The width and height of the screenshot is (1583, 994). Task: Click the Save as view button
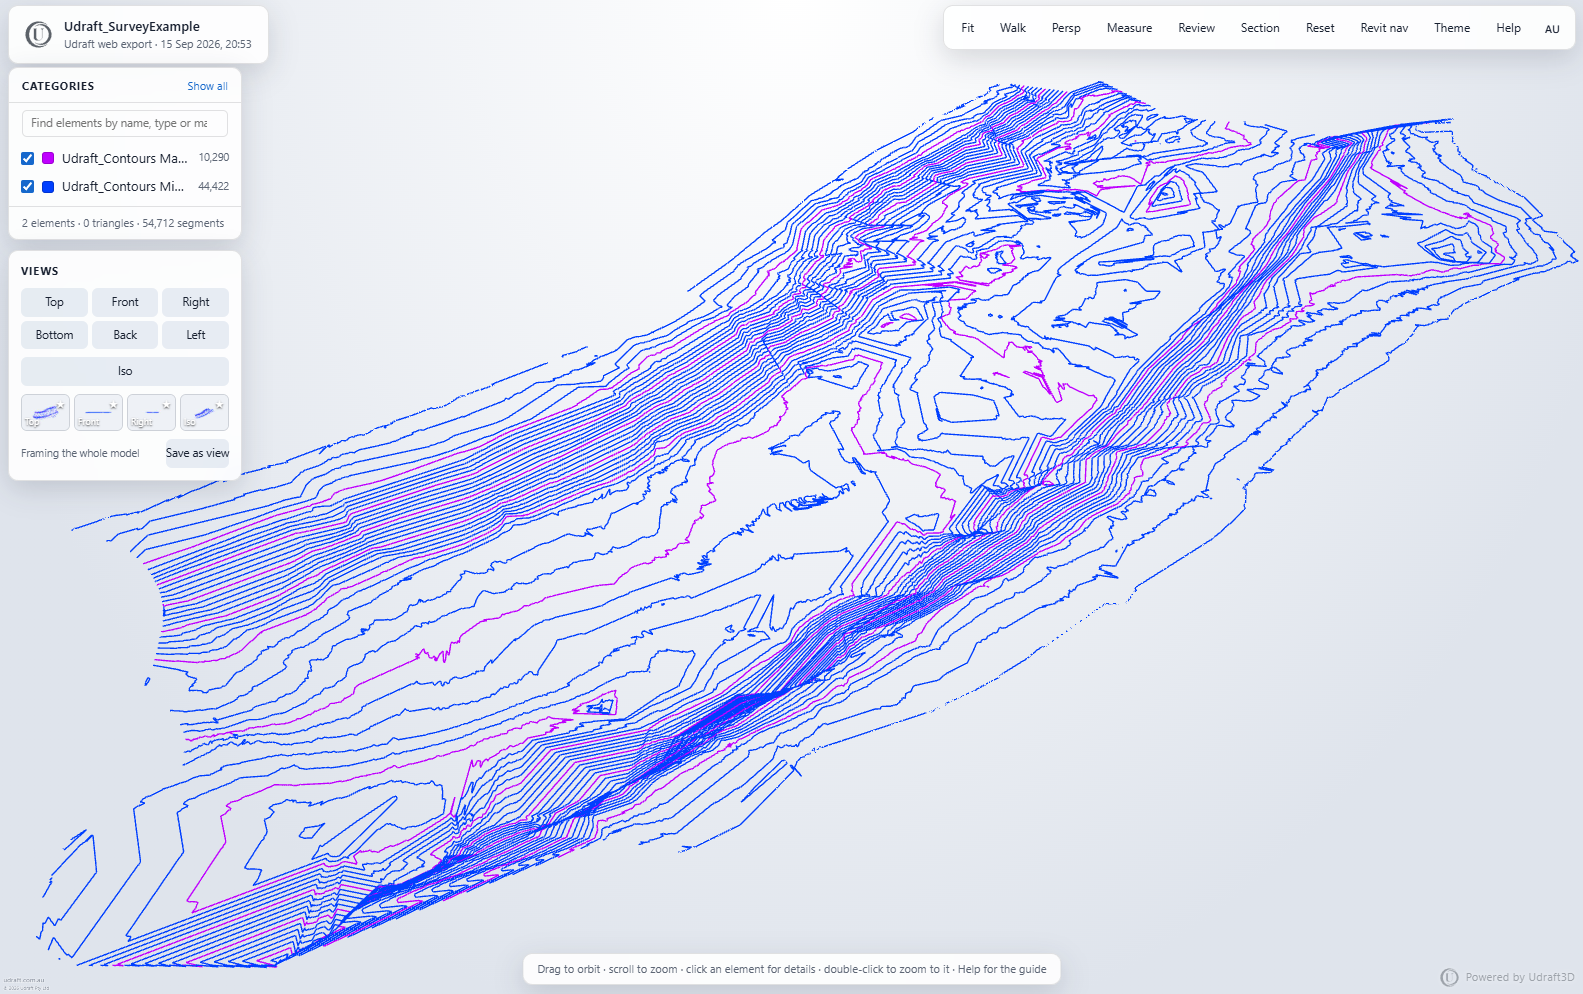click(197, 453)
